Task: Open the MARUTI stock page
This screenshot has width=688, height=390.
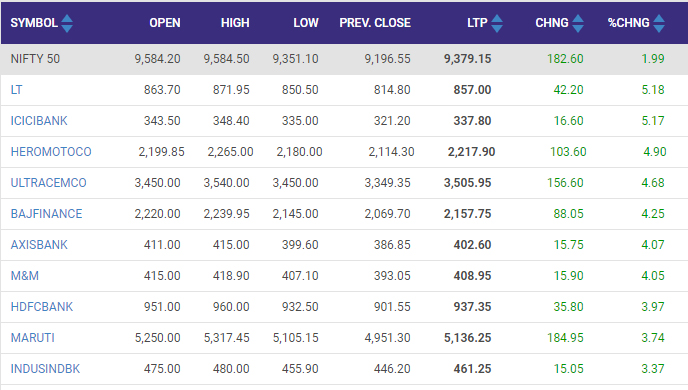Action: [x=32, y=338]
